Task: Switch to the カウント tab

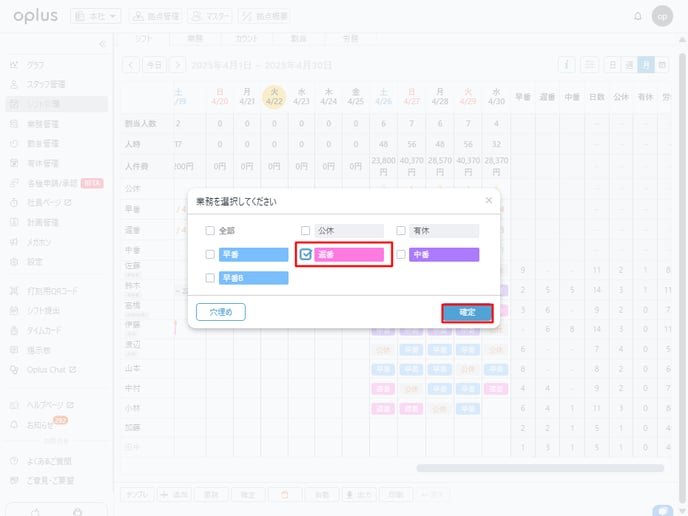Action: 245,38
